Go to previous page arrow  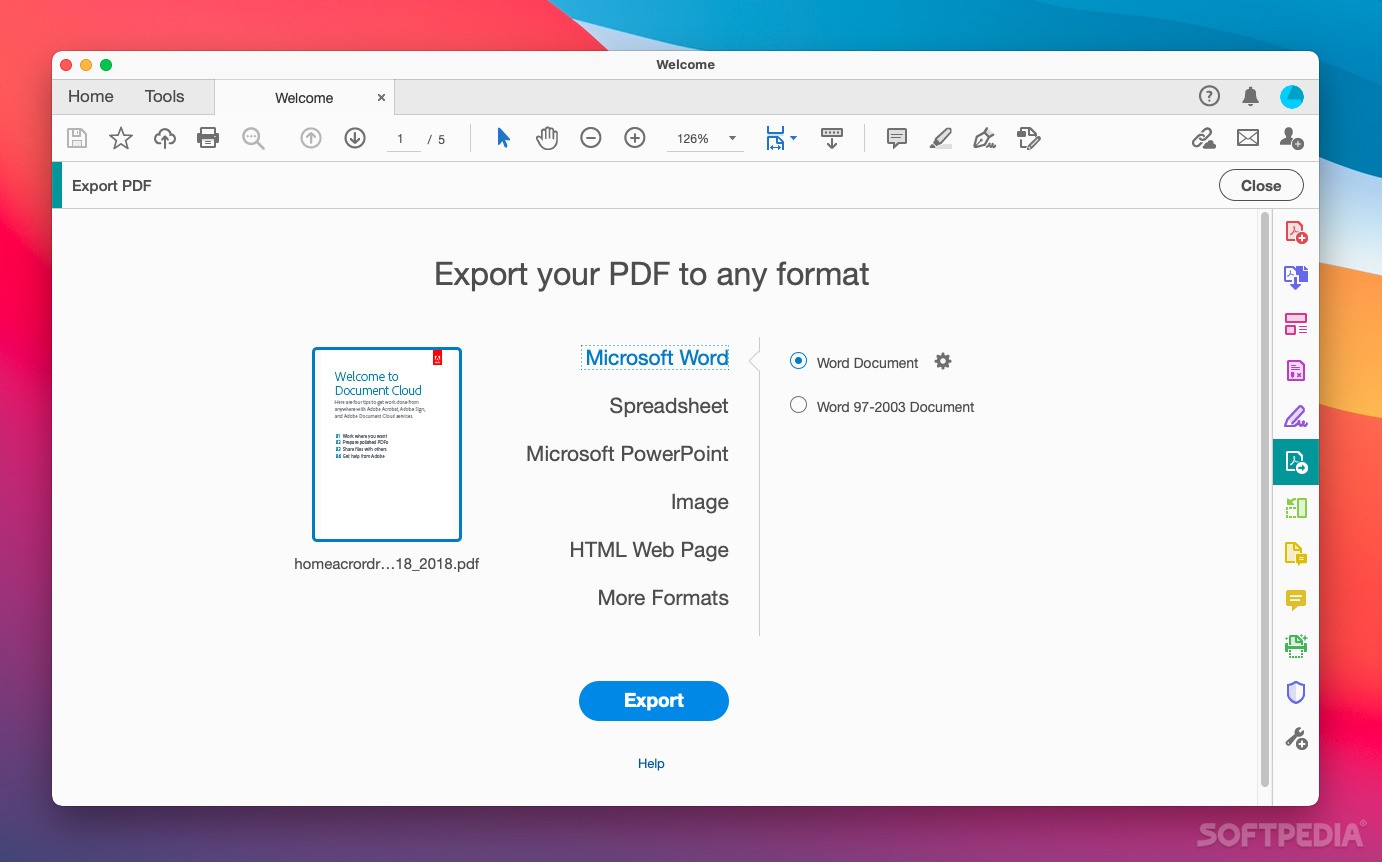pos(311,138)
